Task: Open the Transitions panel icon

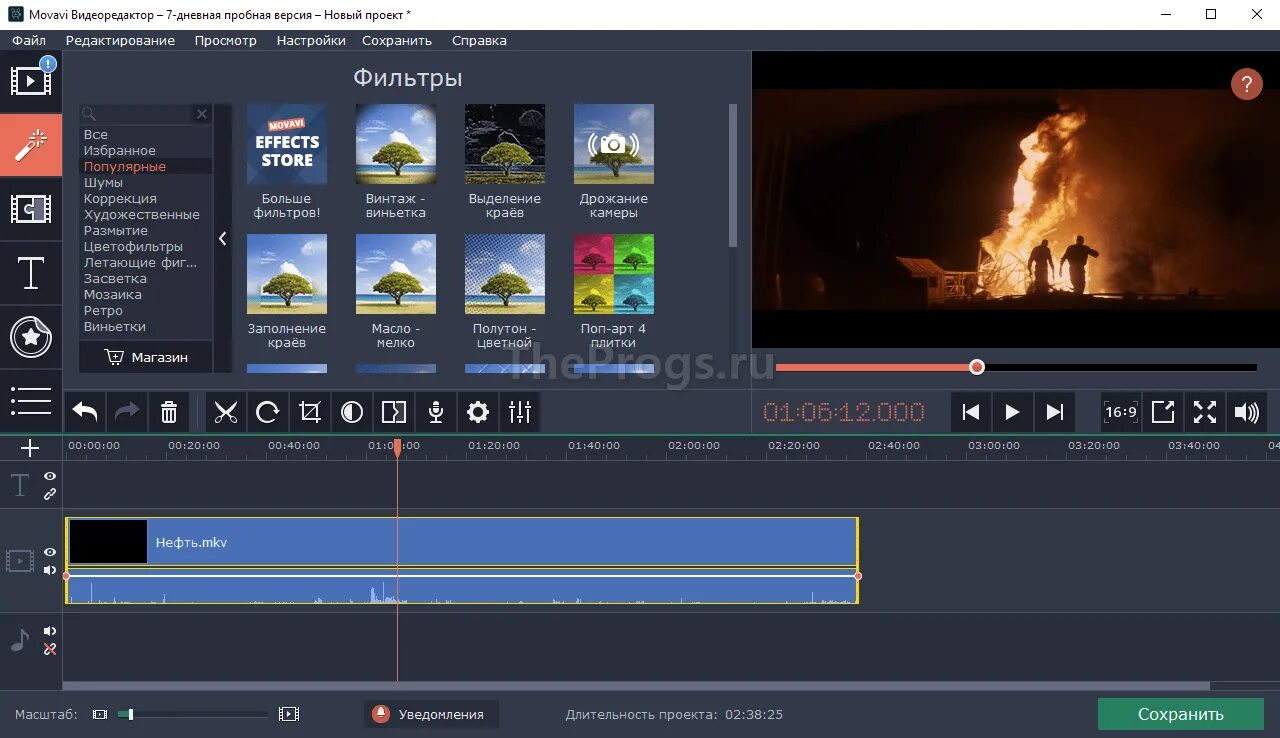Action: tap(31, 209)
